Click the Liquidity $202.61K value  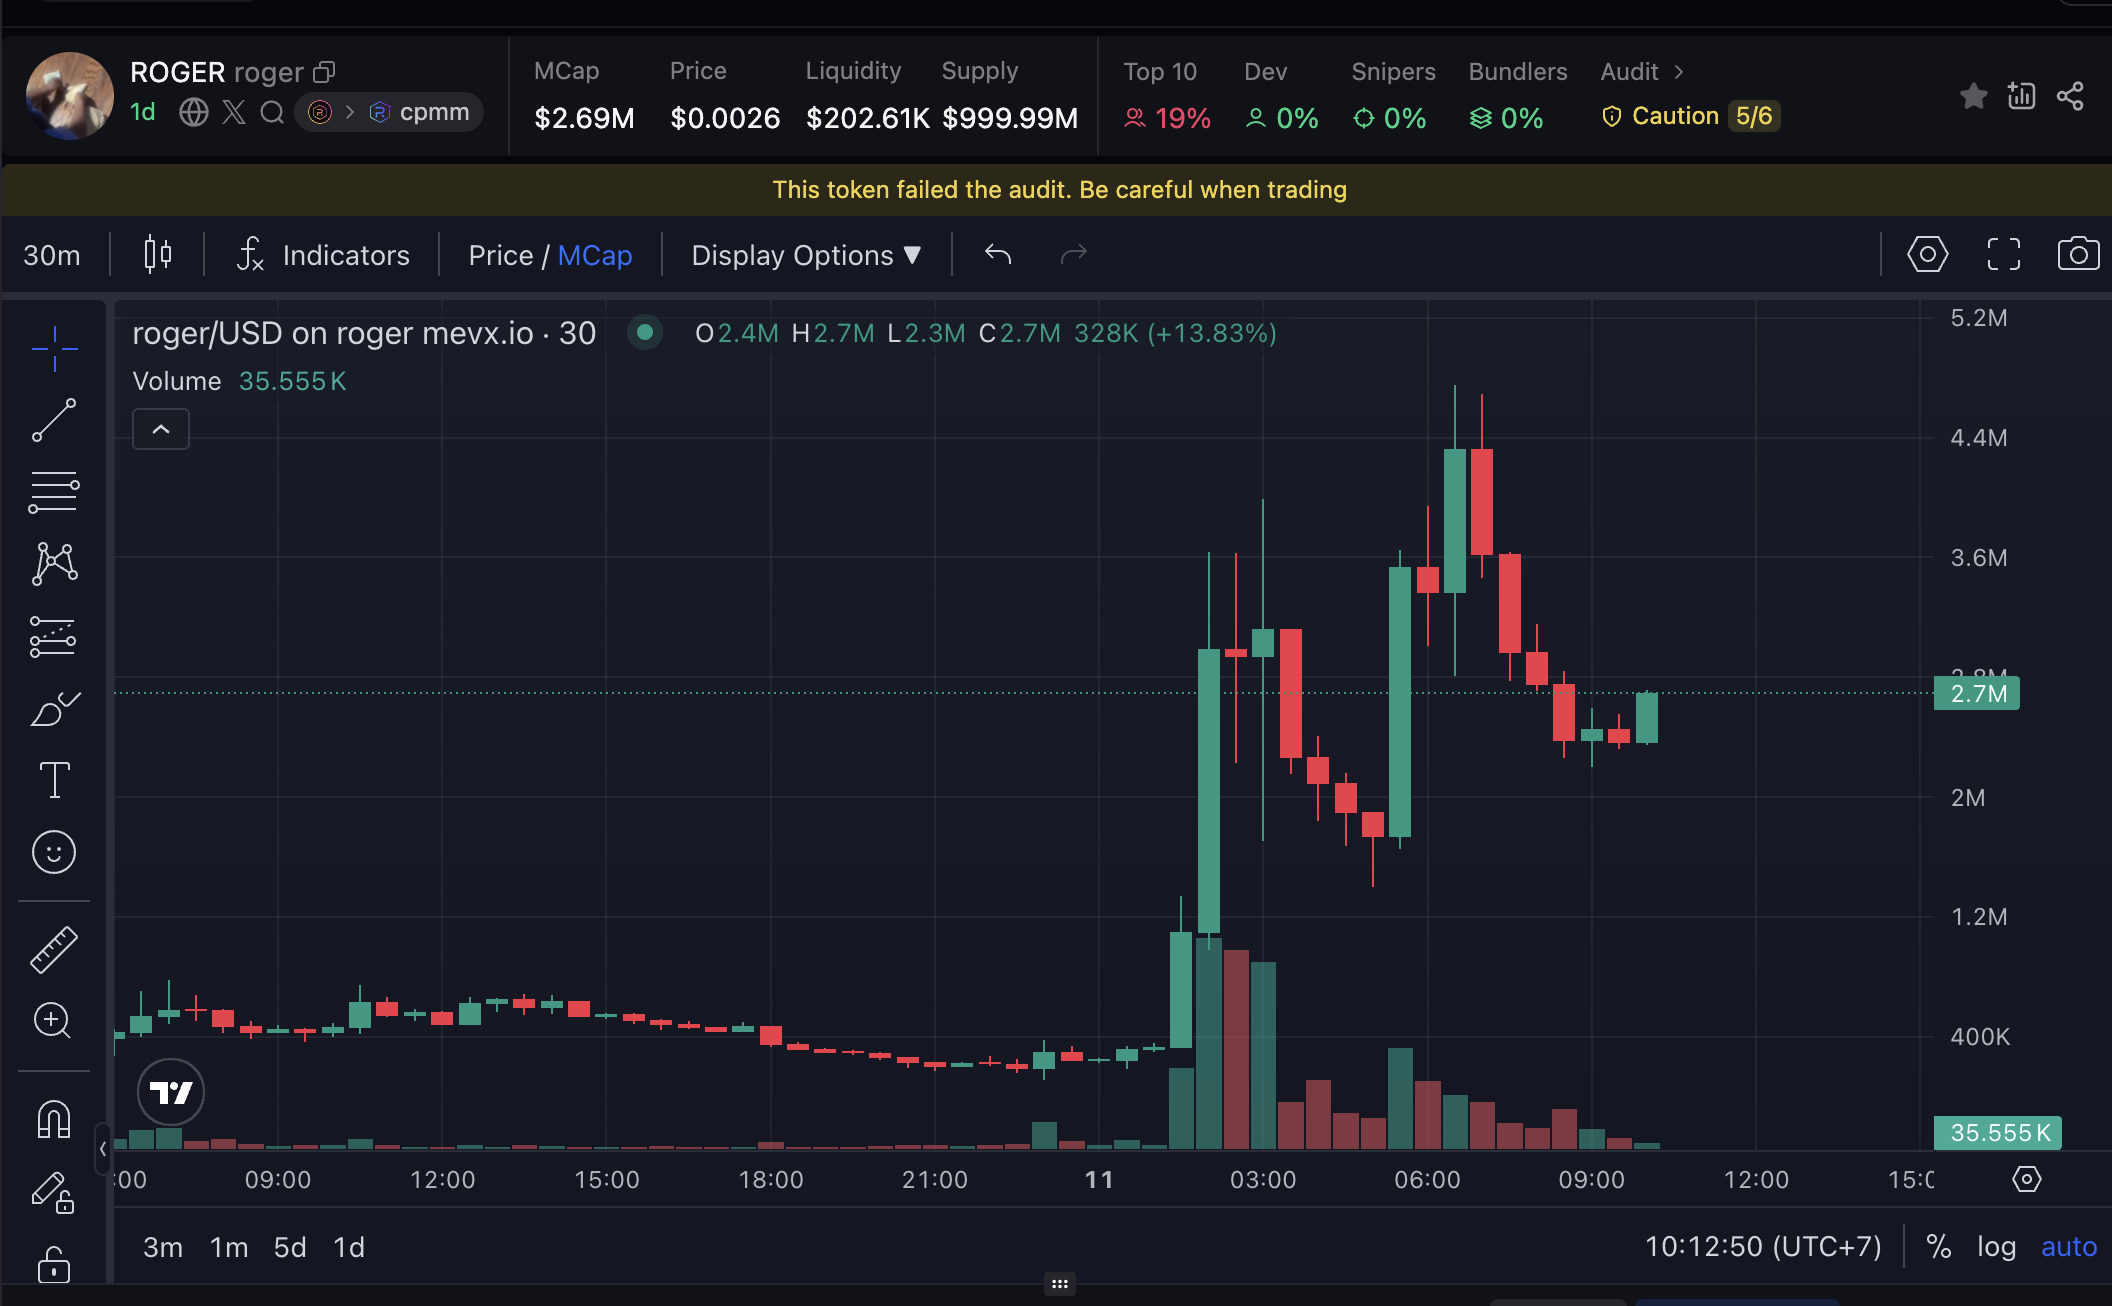coord(867,118)
